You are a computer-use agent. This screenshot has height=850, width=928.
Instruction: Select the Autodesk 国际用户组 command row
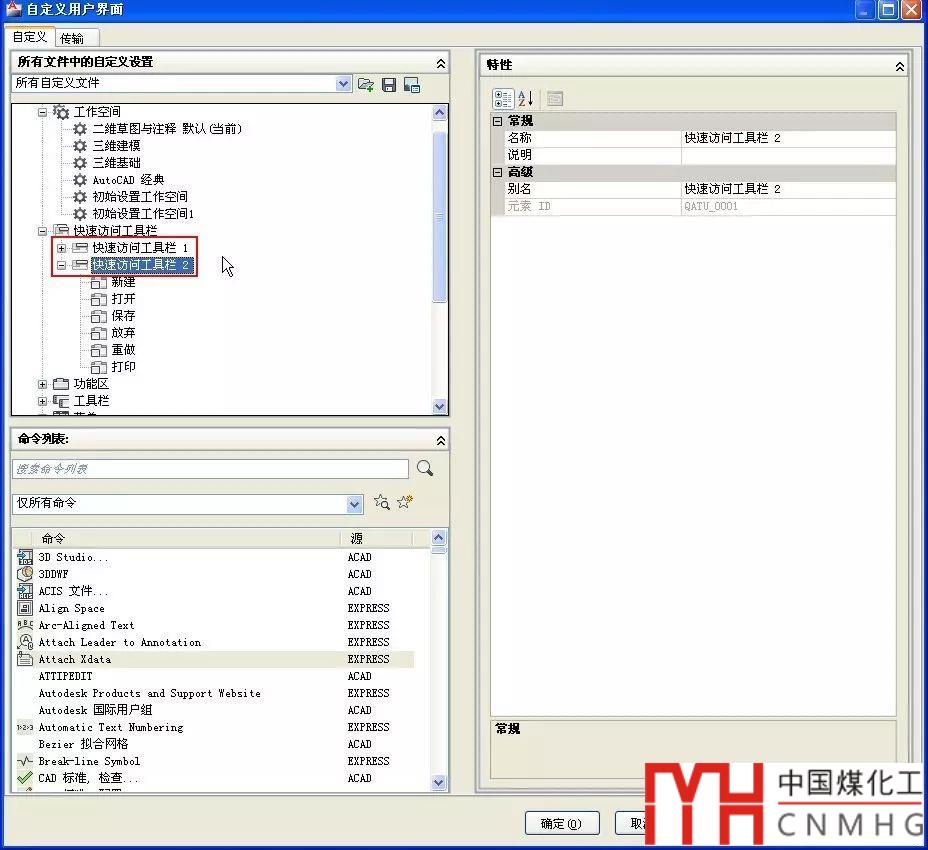pos(215,710)
